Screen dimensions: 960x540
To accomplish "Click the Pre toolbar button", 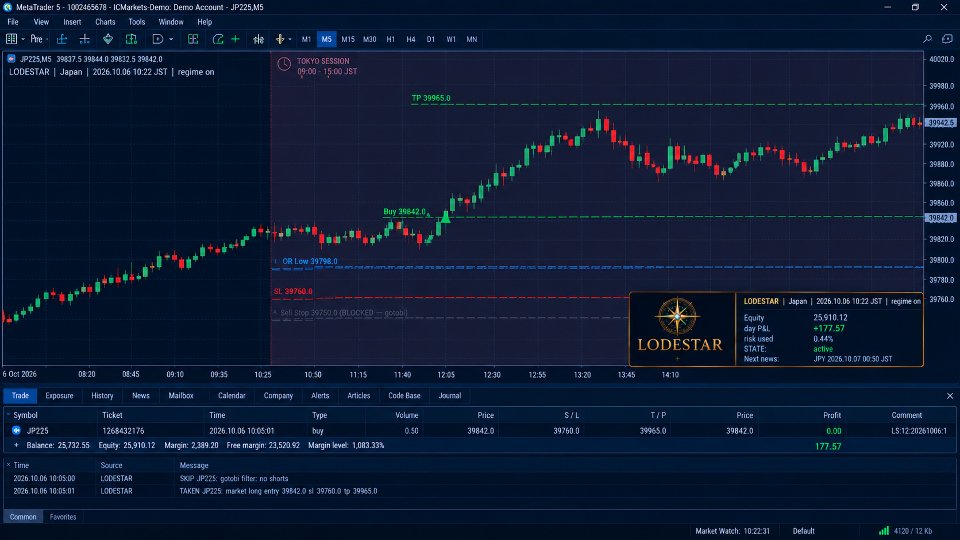I will [36, 39].
